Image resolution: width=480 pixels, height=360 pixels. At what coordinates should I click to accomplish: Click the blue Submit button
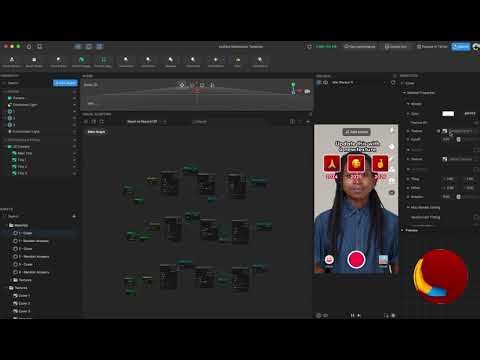click(461, 47)
